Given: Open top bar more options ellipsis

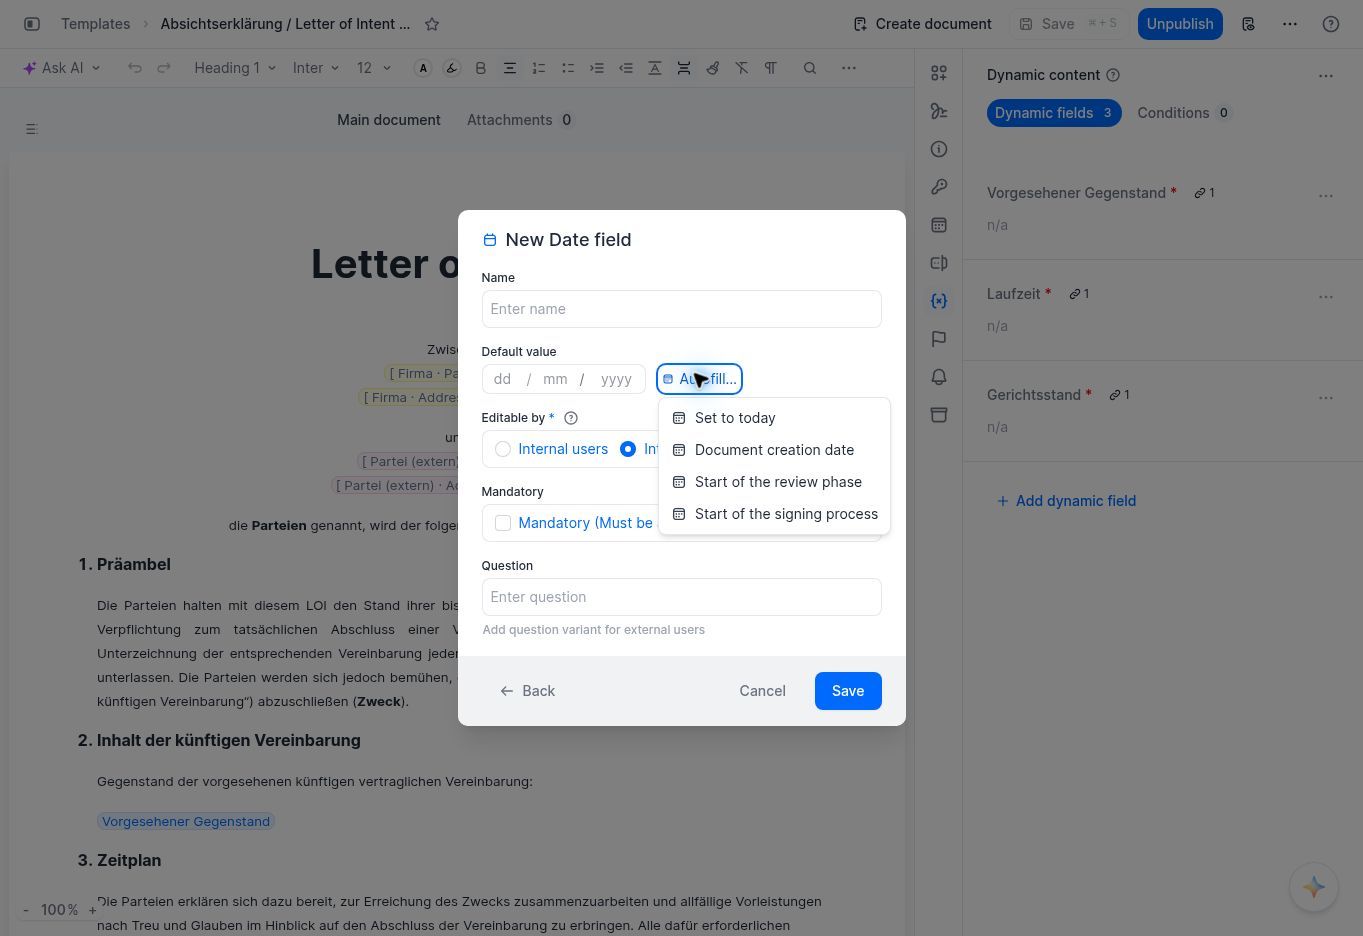Looking at the screenshot, I should click(1290, 24).
